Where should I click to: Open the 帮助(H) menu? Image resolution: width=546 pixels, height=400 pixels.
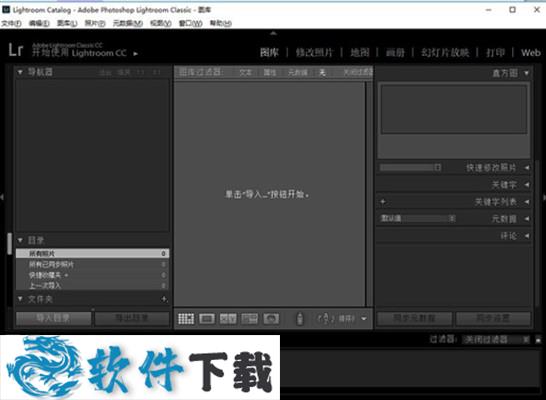220,23
